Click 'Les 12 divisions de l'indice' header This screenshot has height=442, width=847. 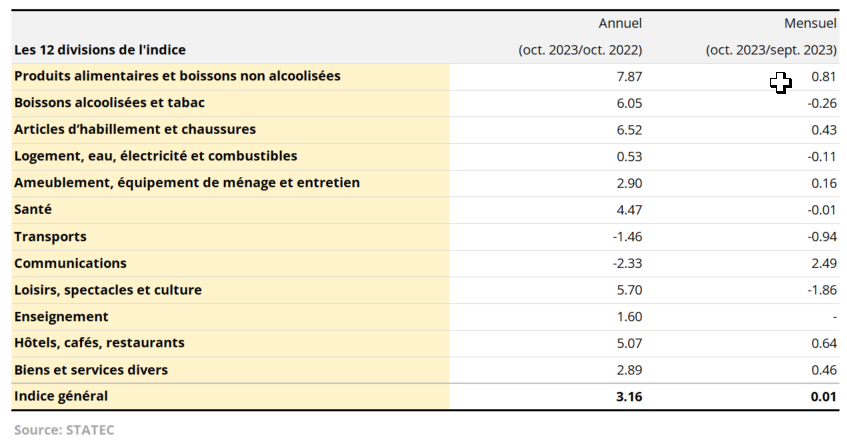point(100,50)
